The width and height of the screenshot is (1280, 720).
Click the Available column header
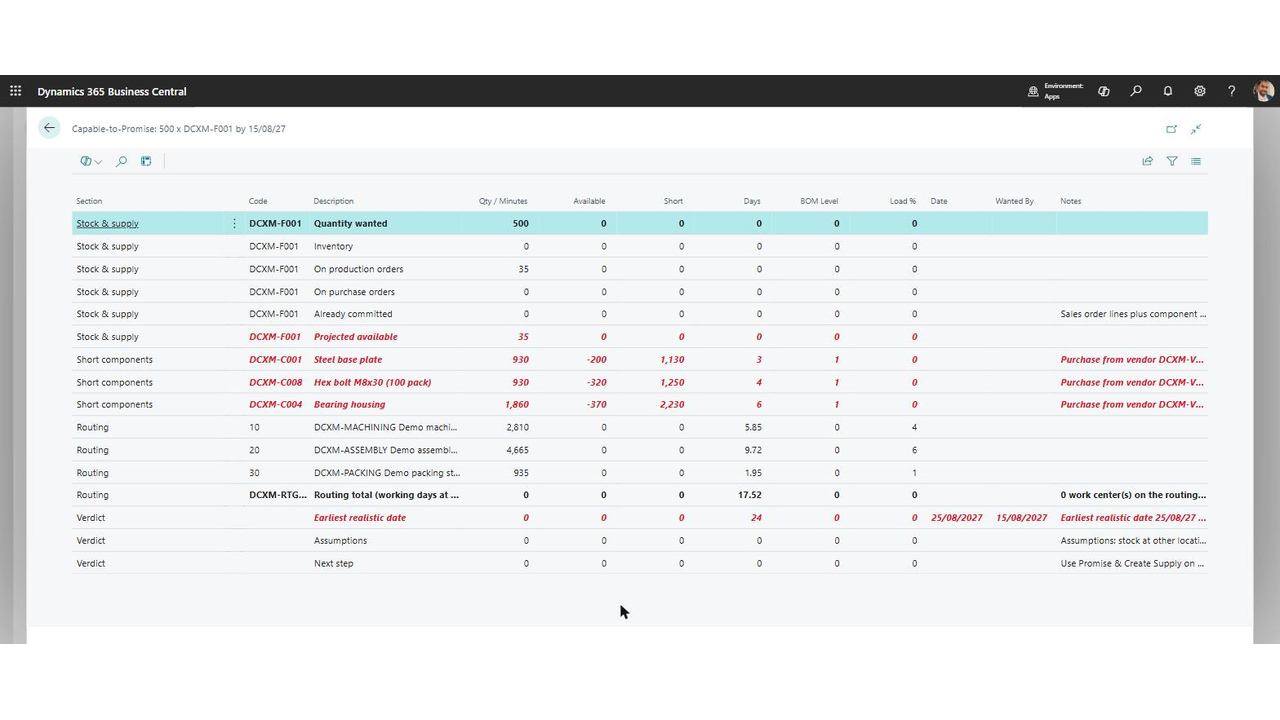pyautogui.click(x=589, y=201)
